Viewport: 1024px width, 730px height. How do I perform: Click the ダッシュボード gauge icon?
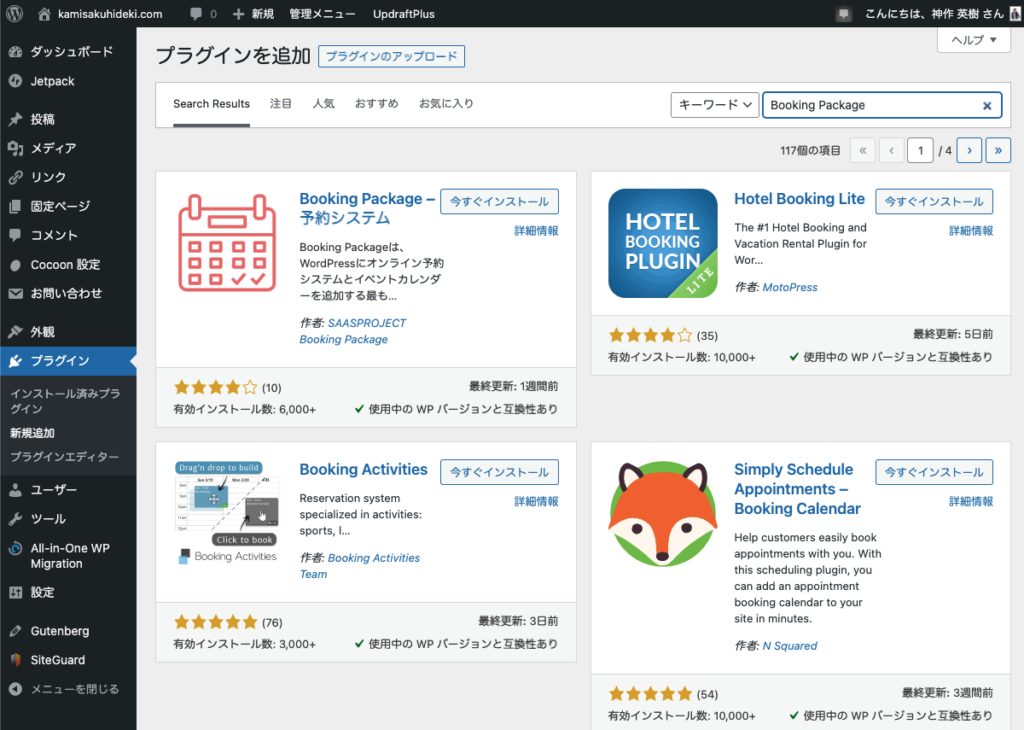click(x=16, y=52)
